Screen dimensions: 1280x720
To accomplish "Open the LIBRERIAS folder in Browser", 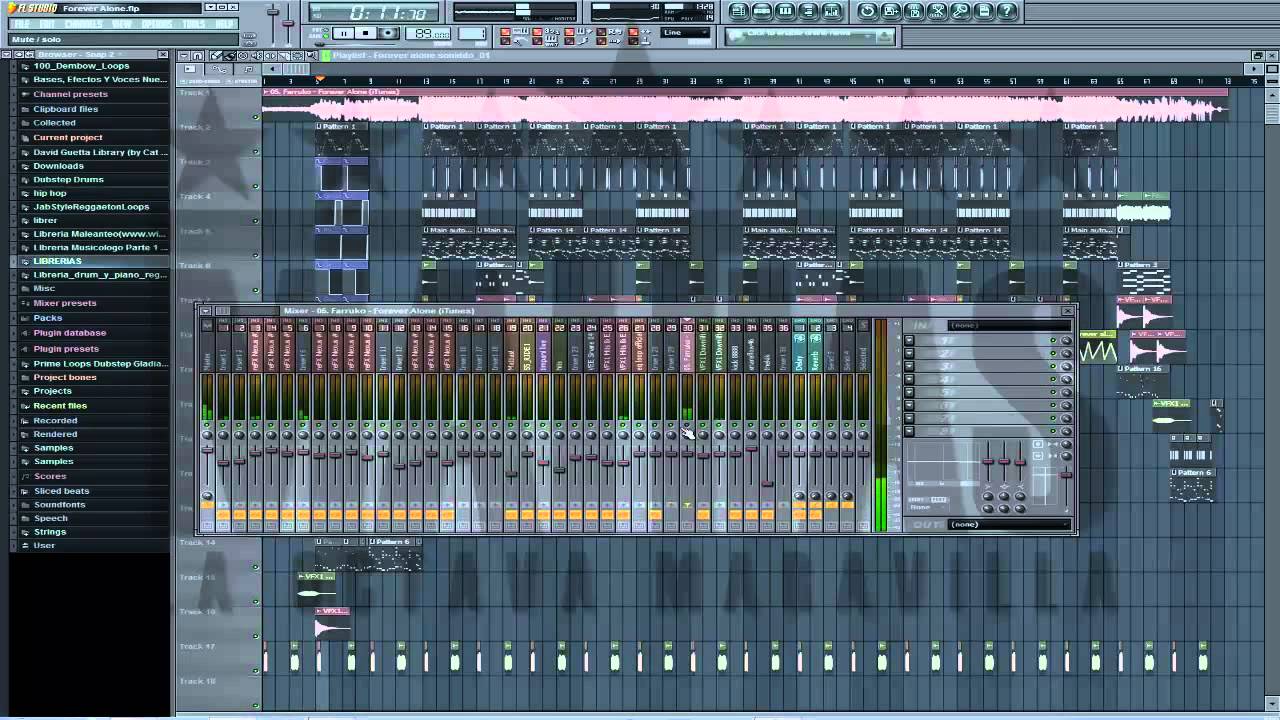I will 57,261.
